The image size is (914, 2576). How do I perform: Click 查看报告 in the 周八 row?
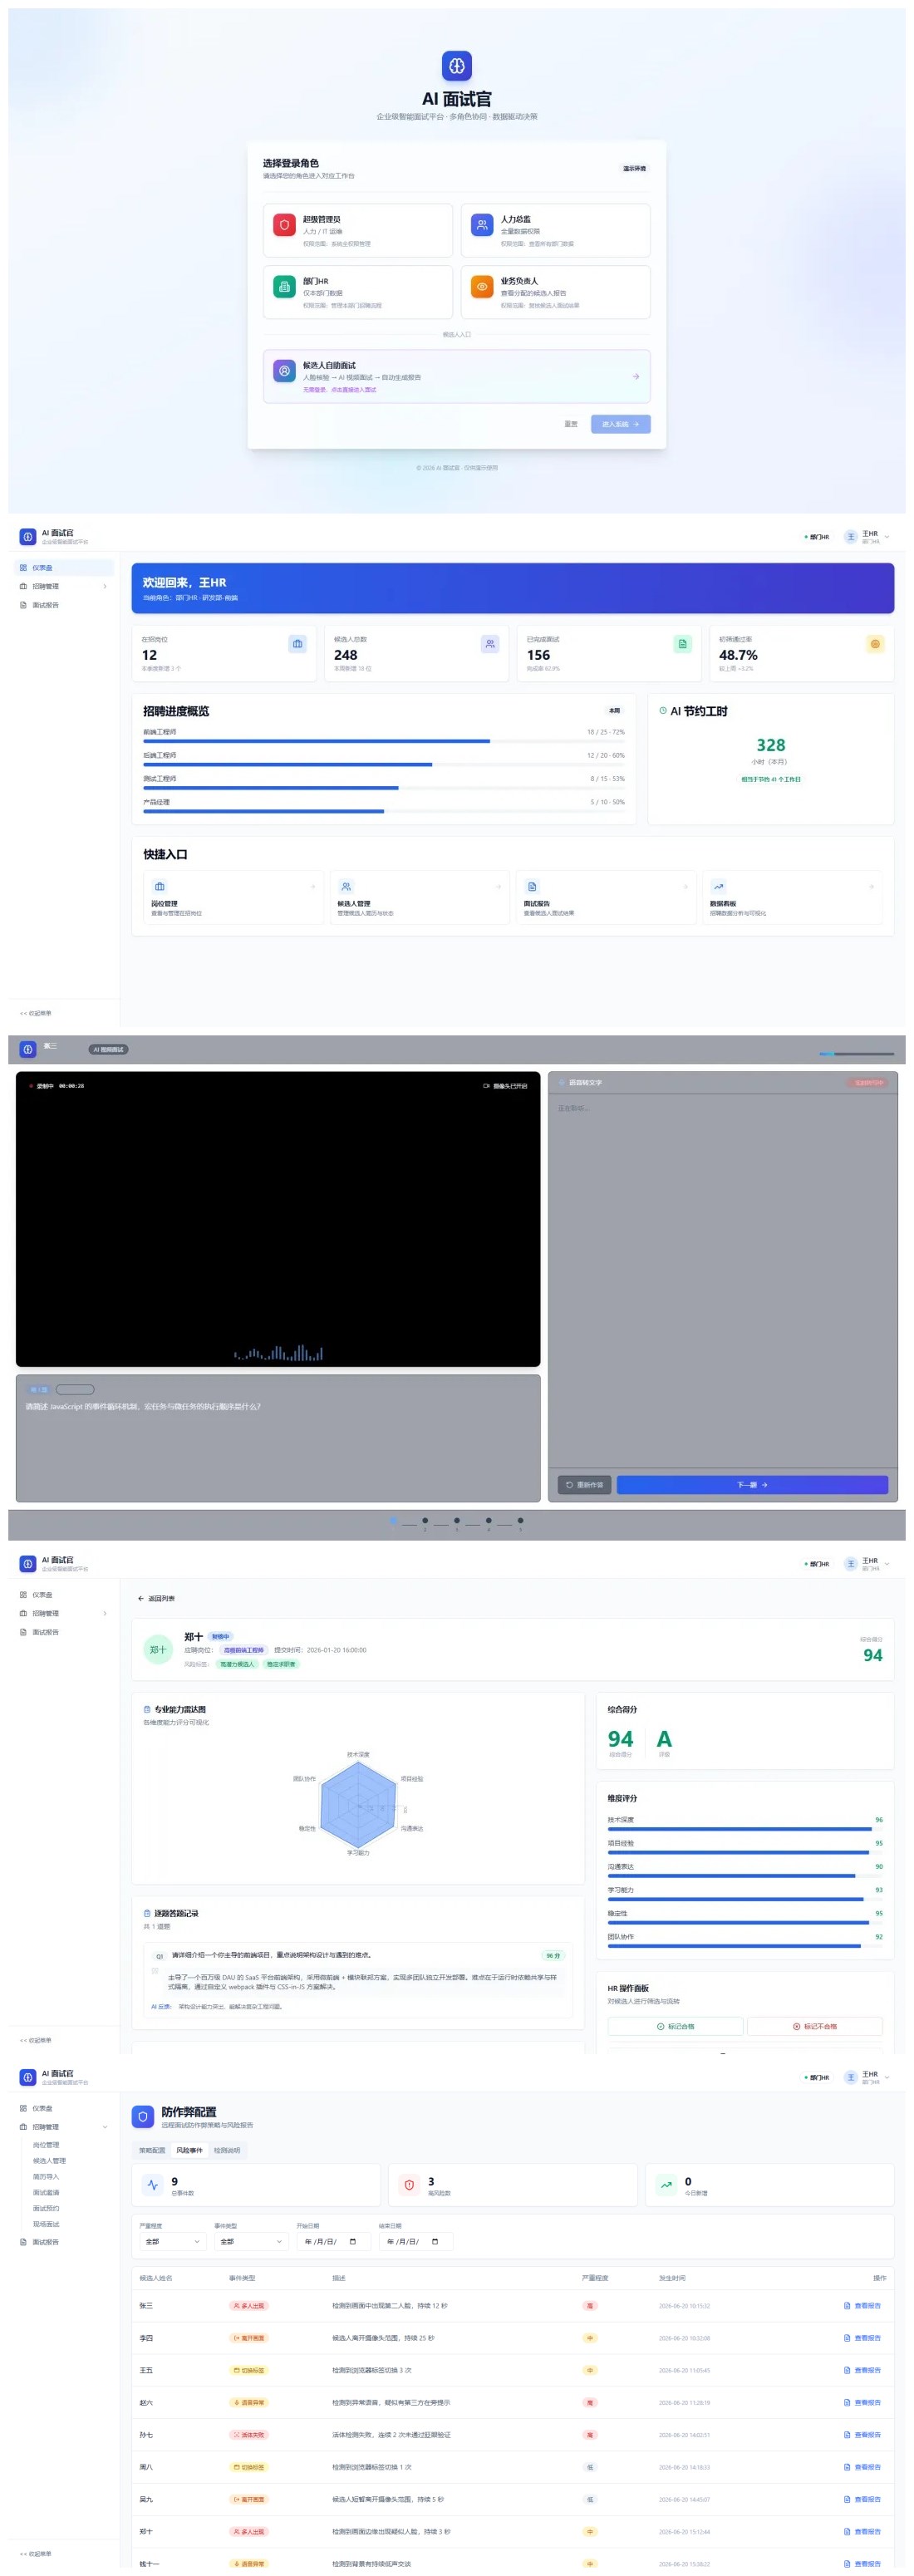pyautogui.click(x=863, y=2467)
